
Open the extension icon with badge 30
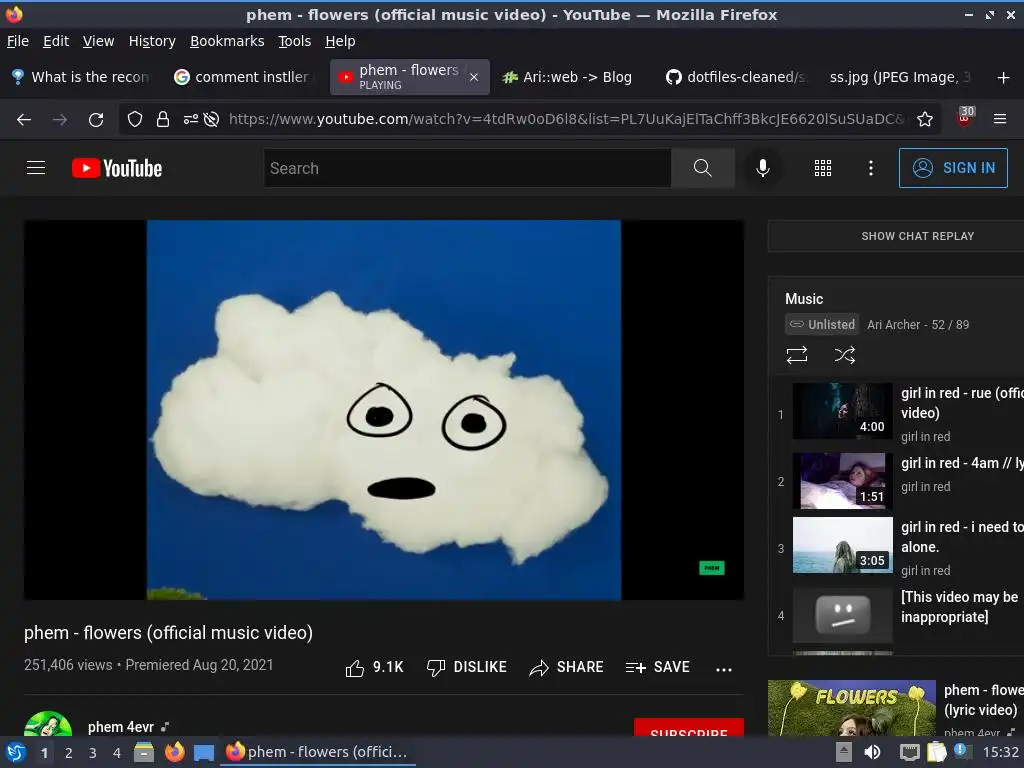coord(965,116)
